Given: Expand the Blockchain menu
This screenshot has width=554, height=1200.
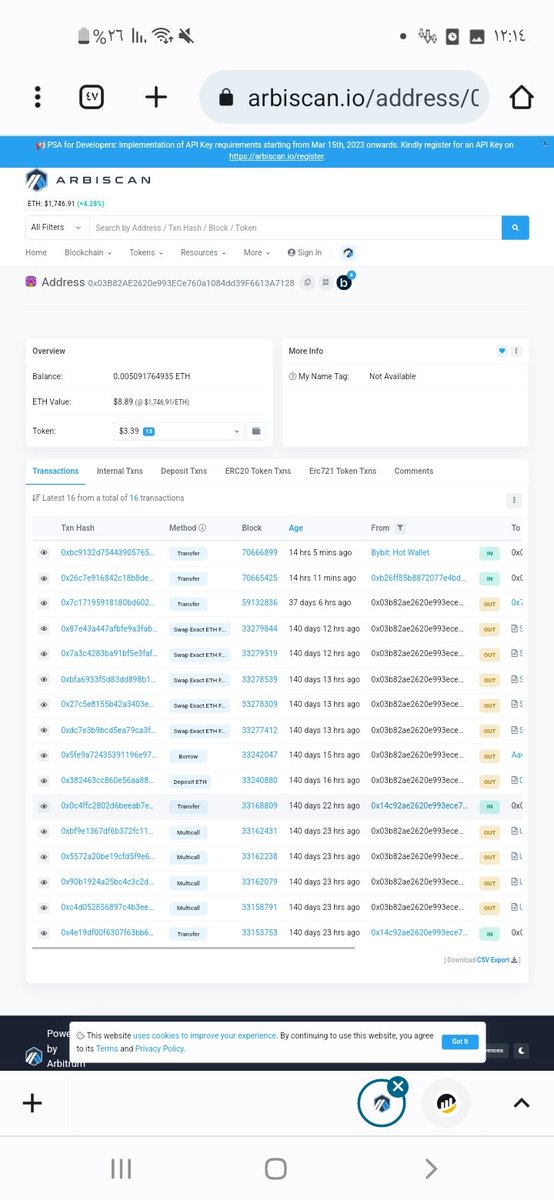Looking at the screenshot, I should (88, 253).
